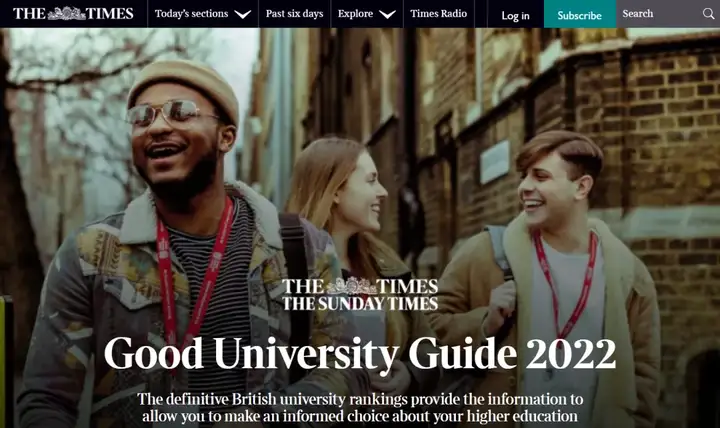The height and width of the screenshot is (428, 720).
Task: Open Past six days
Action: coord(294,14)
